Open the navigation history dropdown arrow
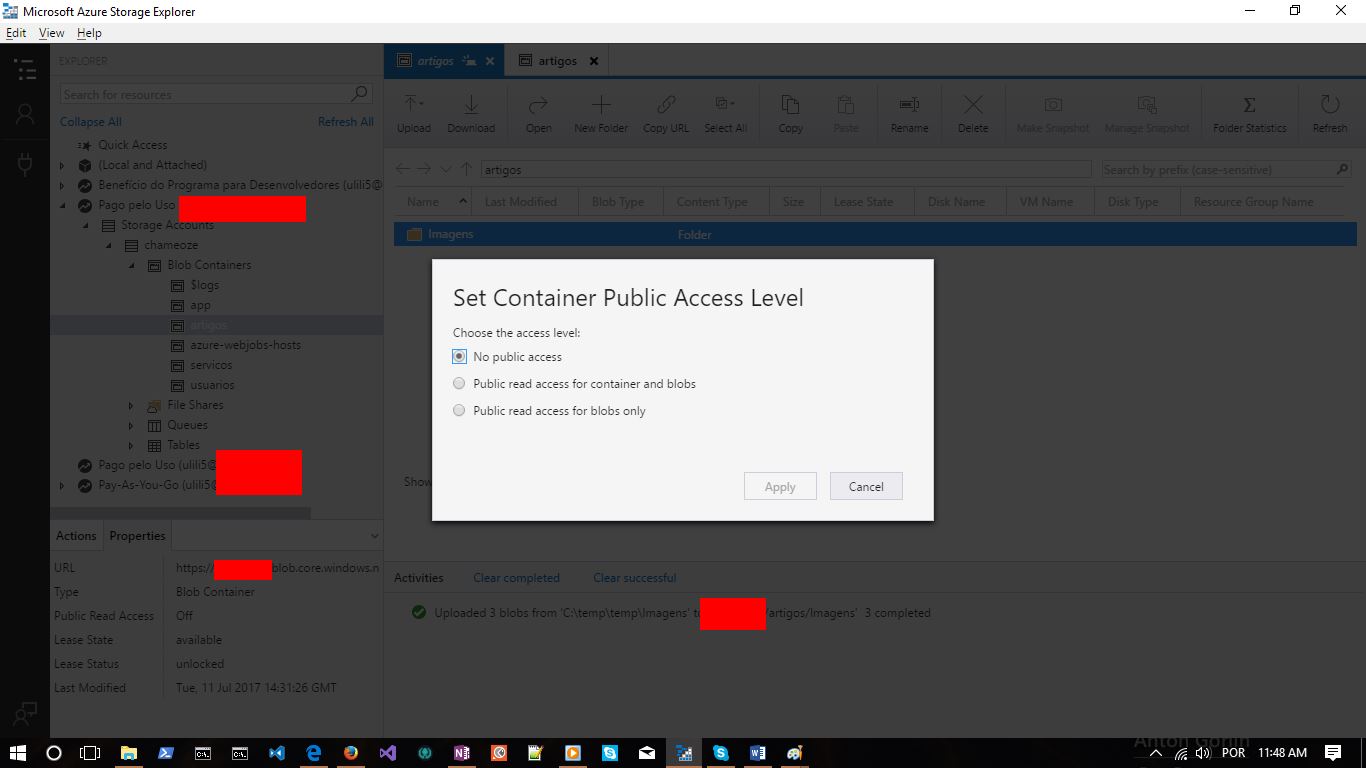 click(446, 170)
